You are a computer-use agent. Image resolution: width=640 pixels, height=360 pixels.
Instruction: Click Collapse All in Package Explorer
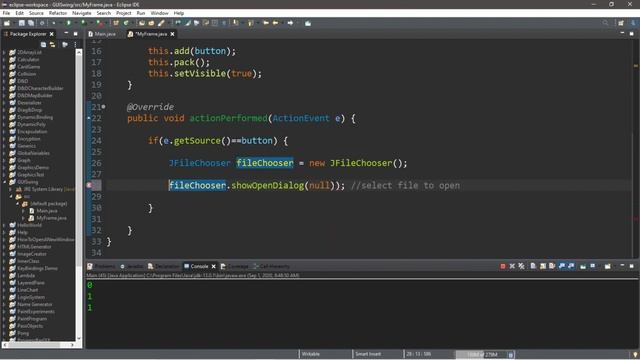tap(43, 44)
